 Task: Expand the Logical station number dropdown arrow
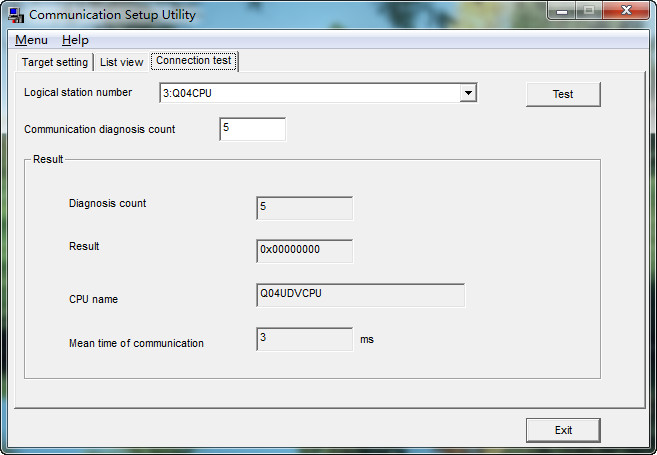click(x=467, y=93)
